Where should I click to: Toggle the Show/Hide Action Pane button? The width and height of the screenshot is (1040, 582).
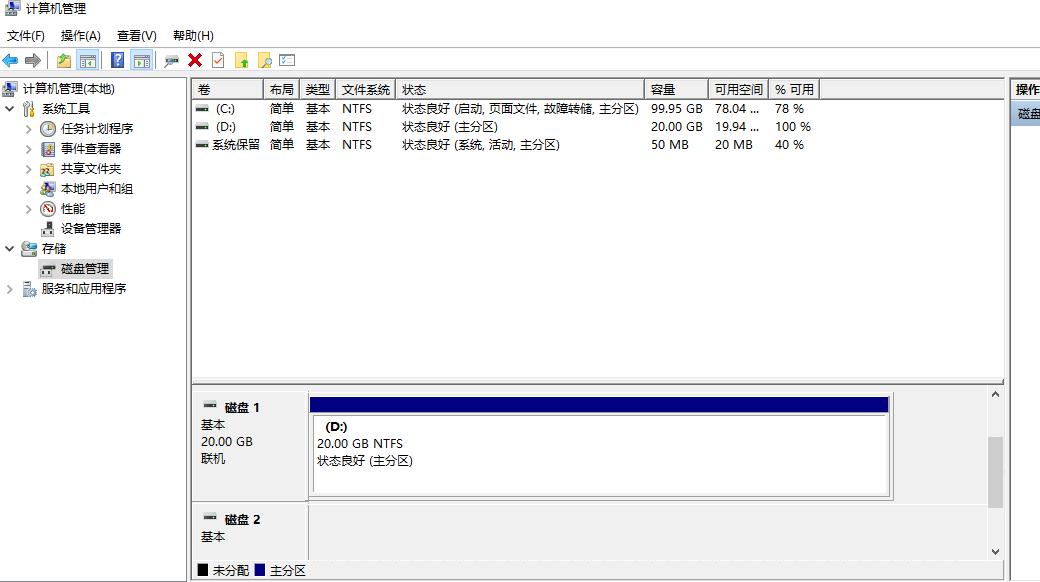click(x=141, y=60)
